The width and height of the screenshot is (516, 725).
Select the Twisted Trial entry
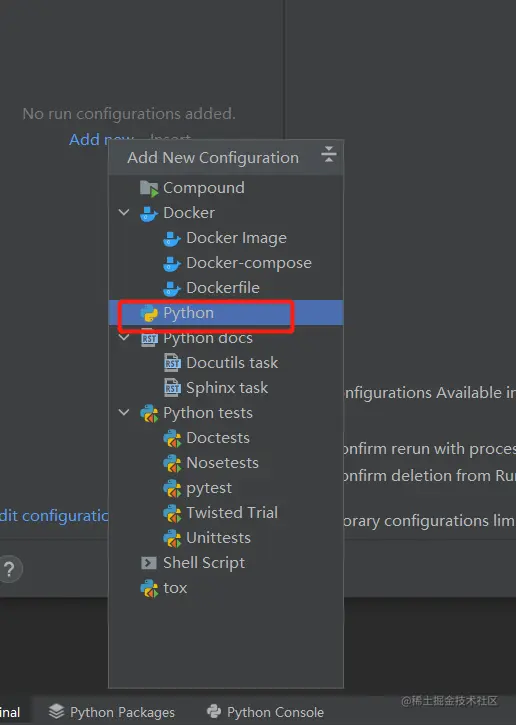pyautogui.click(x=226, y=513)
